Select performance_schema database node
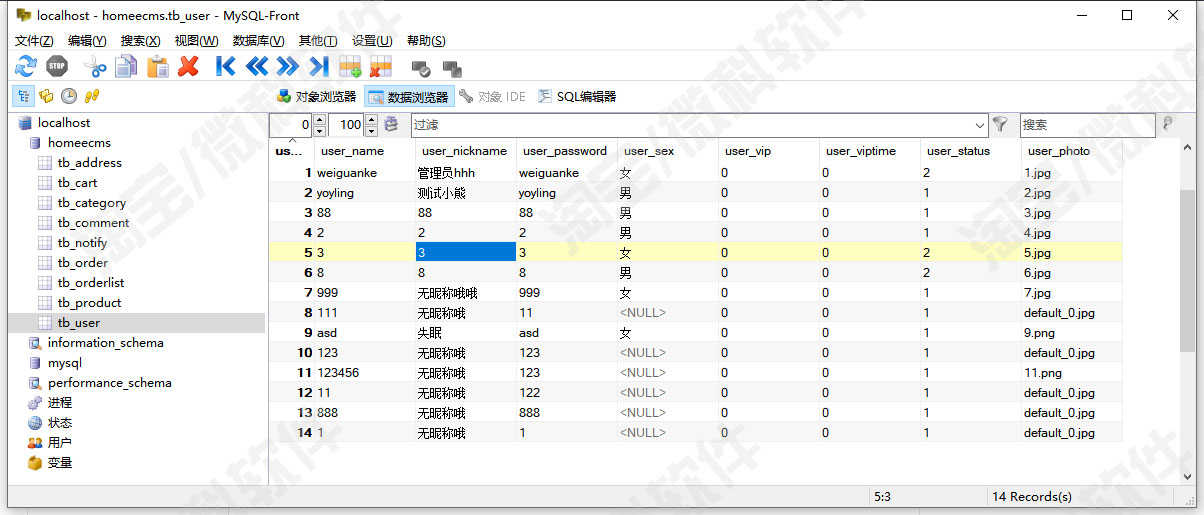Viewport: 1204px width, 515px height. pyautogui.click(x=109, y=383)
